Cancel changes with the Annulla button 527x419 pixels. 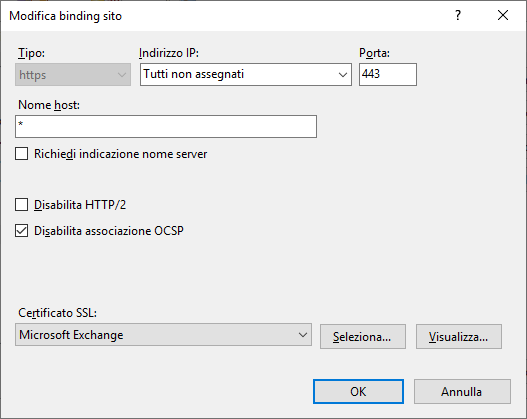point(462,391)
